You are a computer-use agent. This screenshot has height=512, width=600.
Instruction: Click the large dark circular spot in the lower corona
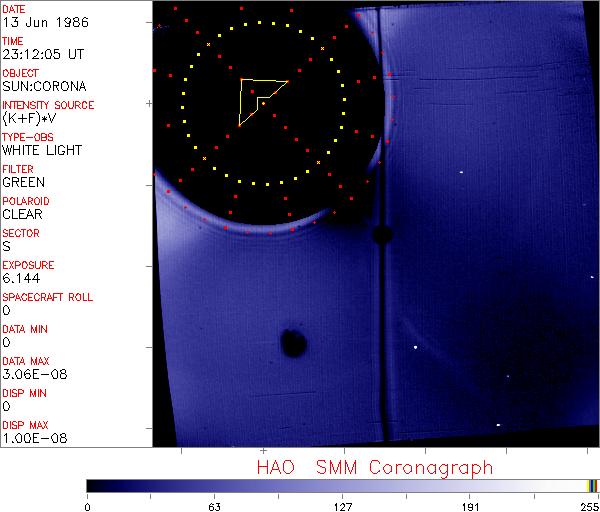pos(293,343)
